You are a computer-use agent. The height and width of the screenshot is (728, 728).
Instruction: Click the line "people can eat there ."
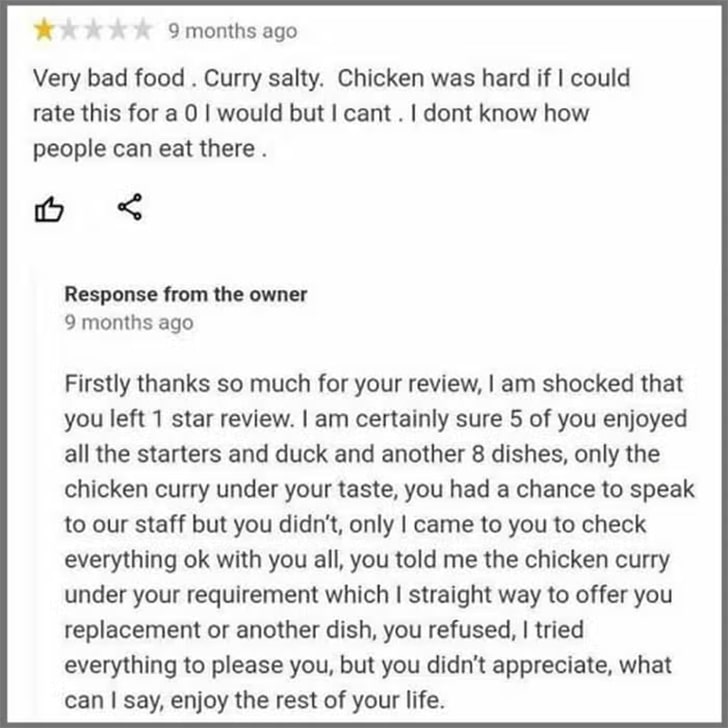coord(150,149)
